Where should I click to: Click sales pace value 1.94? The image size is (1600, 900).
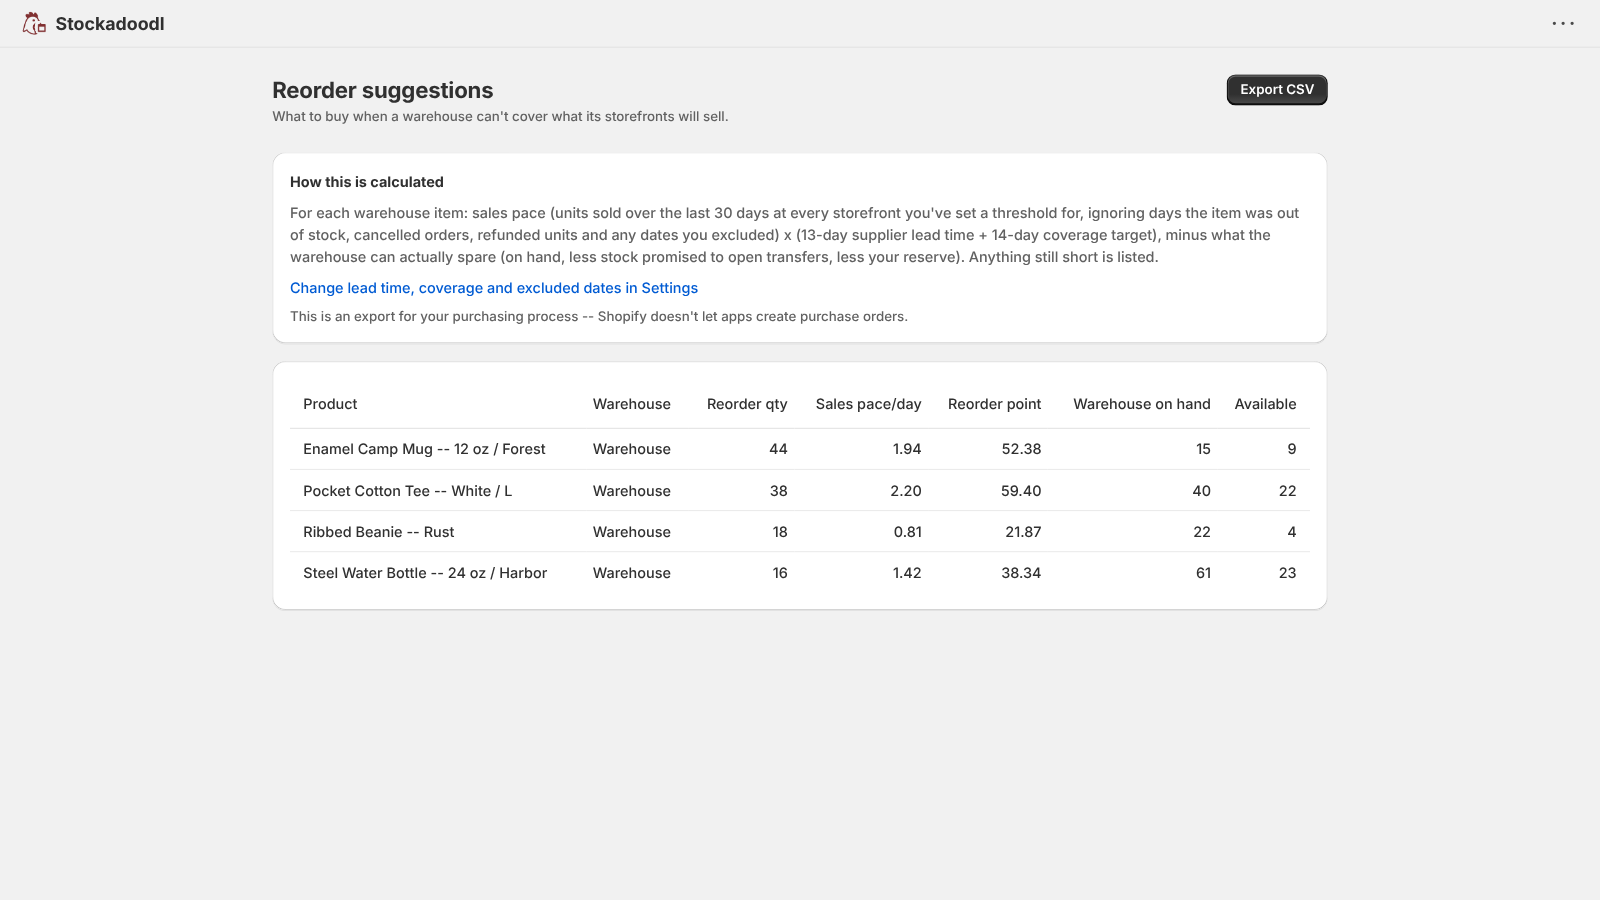point(907,449)
